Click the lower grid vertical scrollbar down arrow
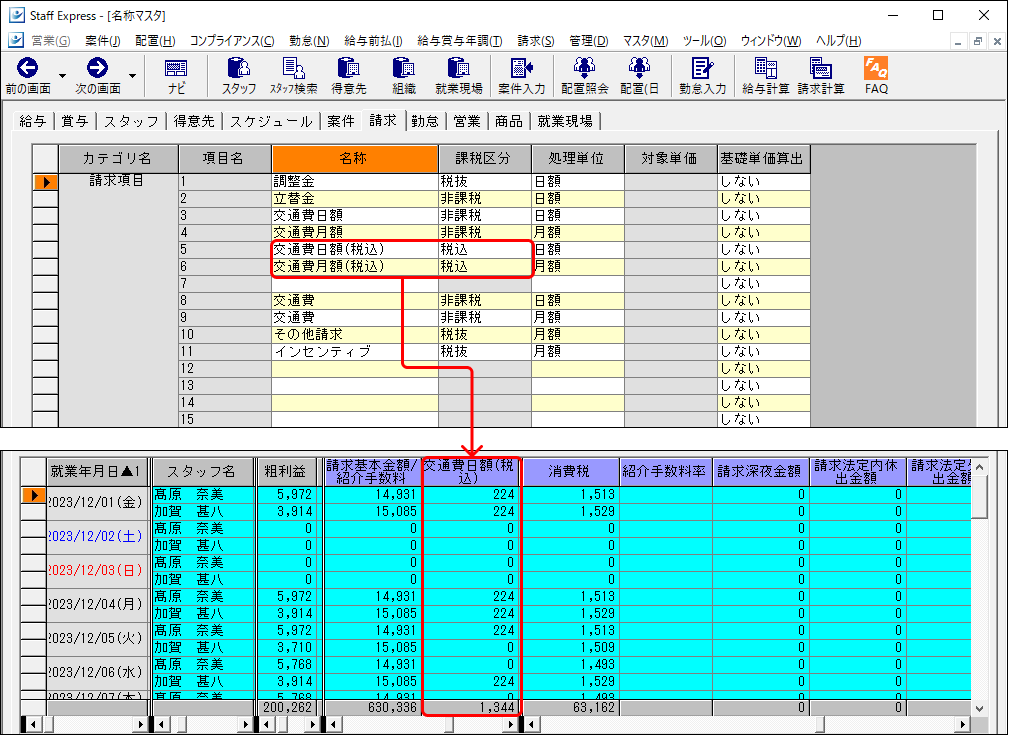This screenshot has height=735, width=1024. [x=979, y=708]
